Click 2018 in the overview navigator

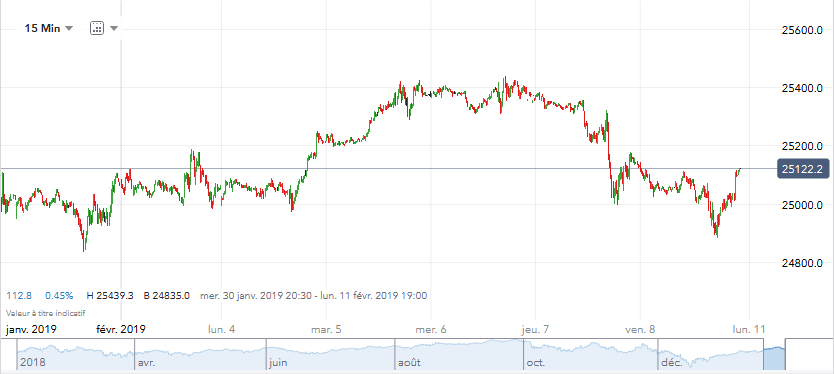33,362
